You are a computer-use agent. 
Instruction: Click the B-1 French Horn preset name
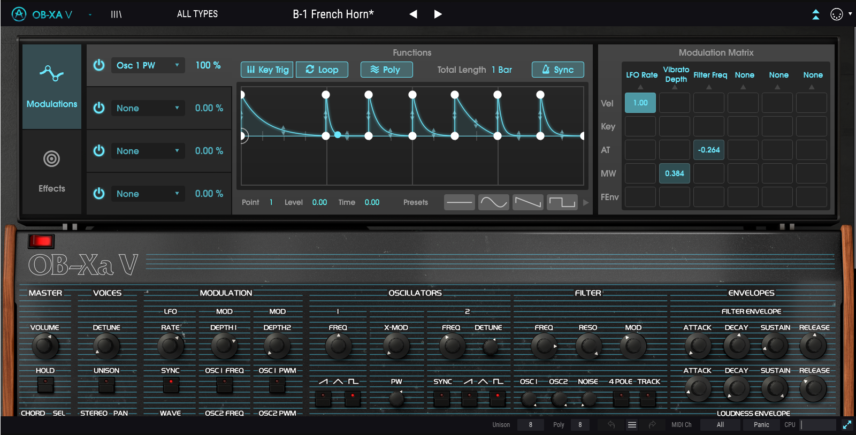[x=333, y=14]
